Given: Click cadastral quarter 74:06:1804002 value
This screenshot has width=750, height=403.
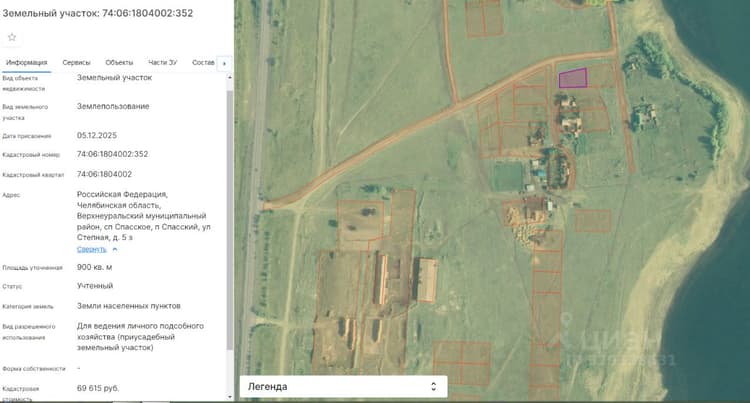Looking at the screenshot, I should [104, 174].
